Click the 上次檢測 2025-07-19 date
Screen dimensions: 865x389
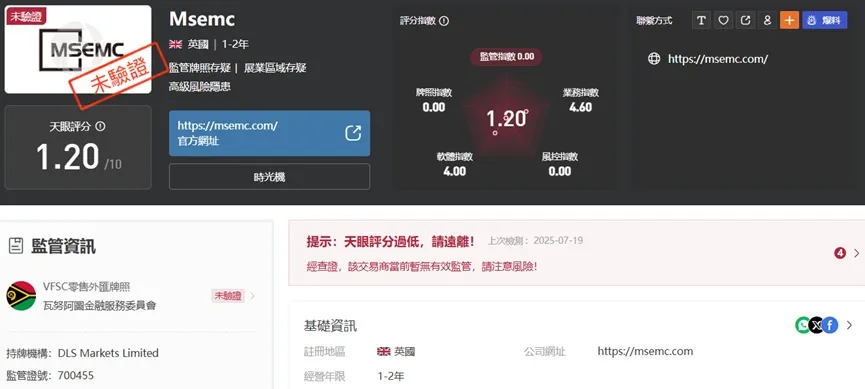535,241
